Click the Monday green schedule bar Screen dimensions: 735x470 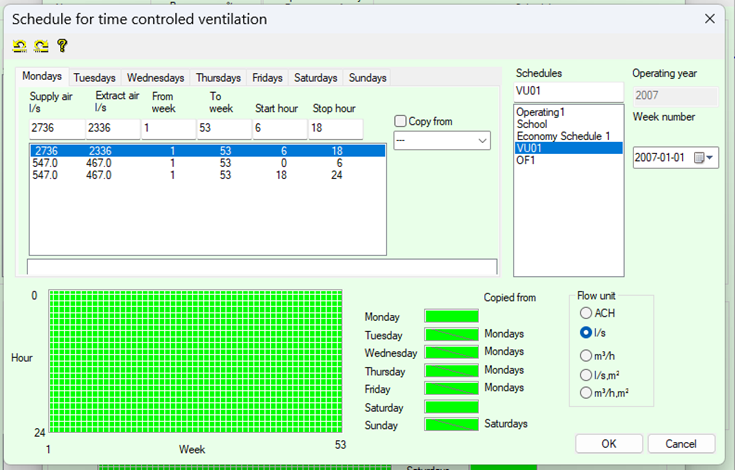(x=452, y=317)
